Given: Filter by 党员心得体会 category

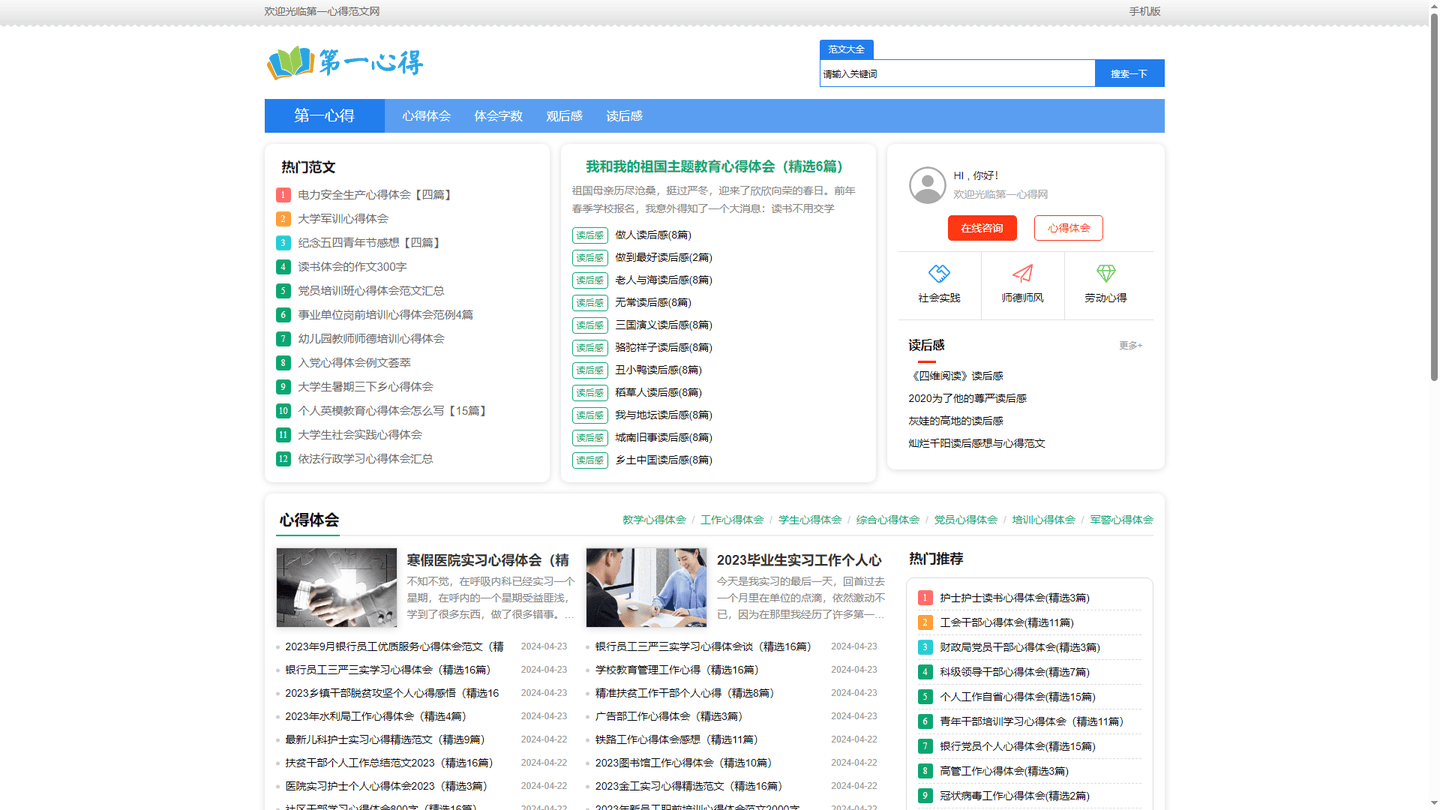Looking at the screenshot, I should click(x=966, y=520).
